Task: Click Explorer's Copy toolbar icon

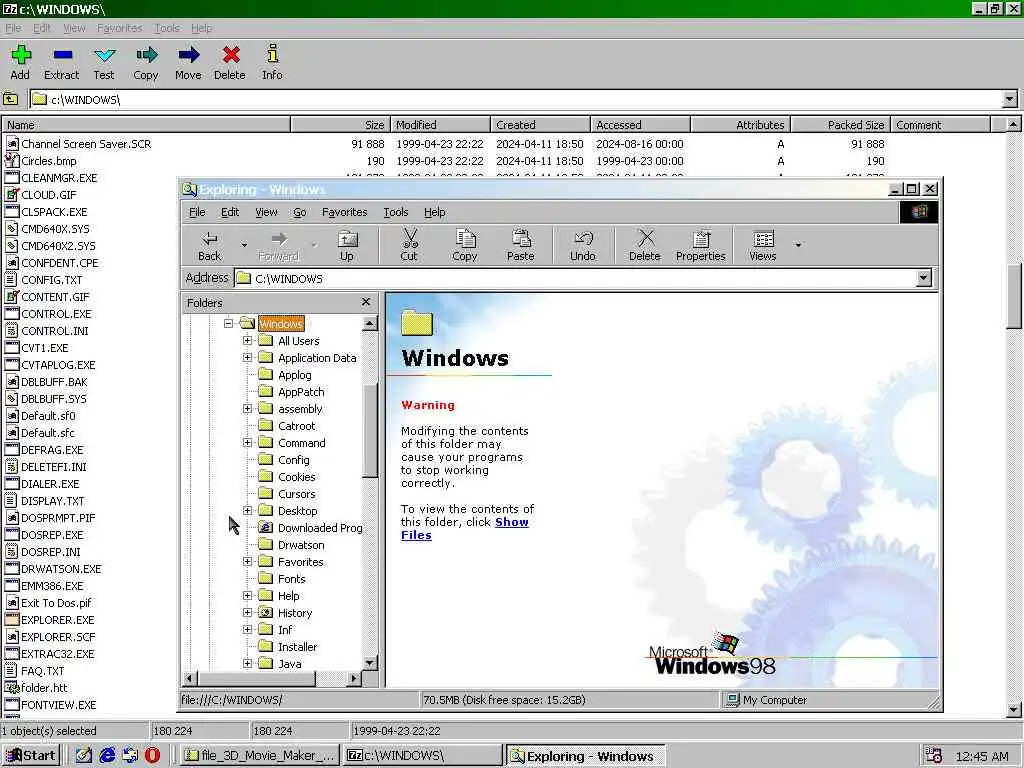Action: coord(465,246)
